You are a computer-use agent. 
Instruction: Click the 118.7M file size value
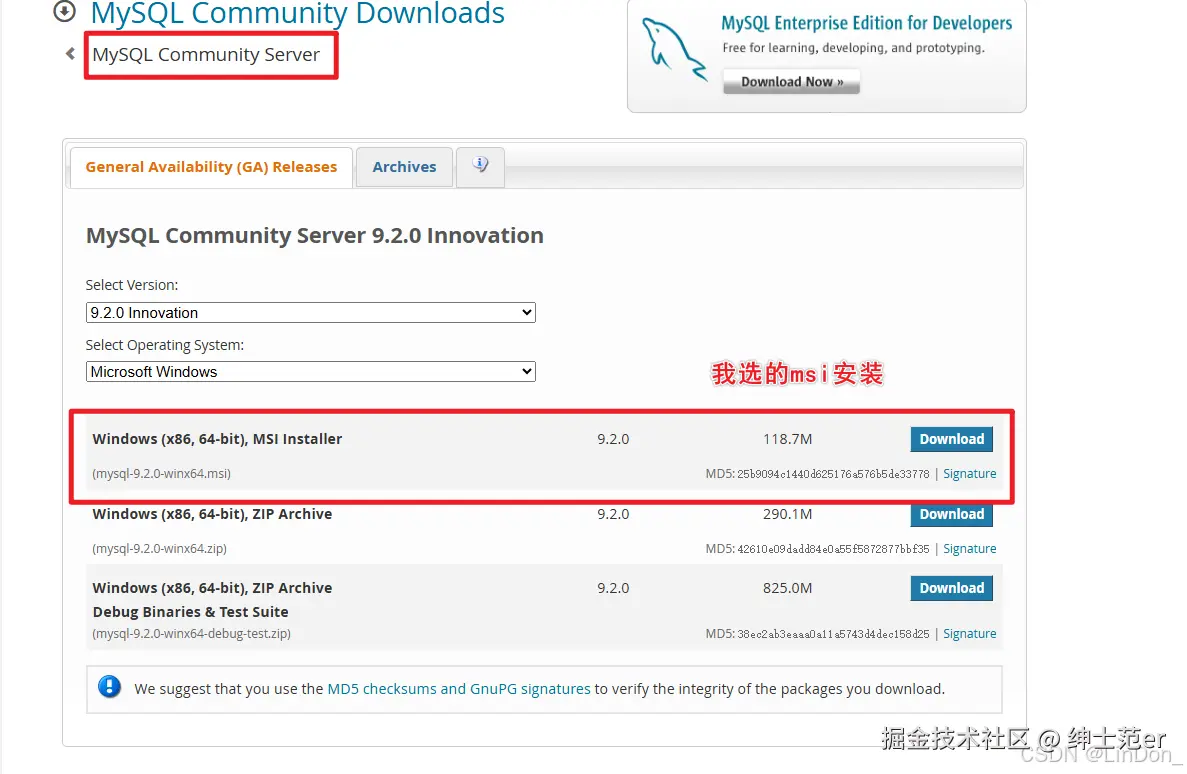[x=787, y=439]
